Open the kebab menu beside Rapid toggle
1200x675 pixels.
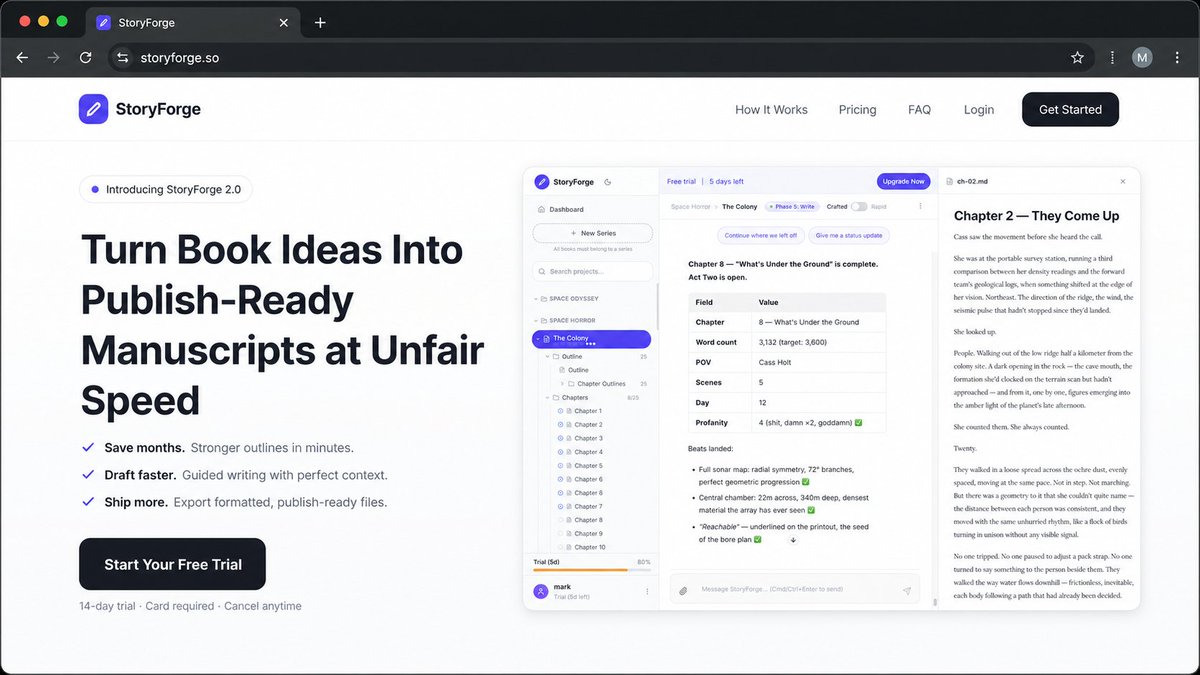921,207
